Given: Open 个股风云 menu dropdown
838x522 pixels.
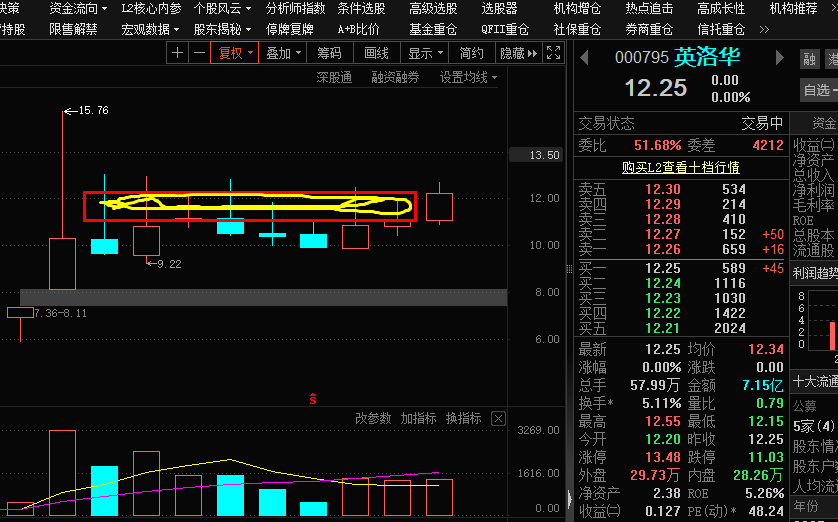Looking at the screenshot, I should [x=222, y=9].
